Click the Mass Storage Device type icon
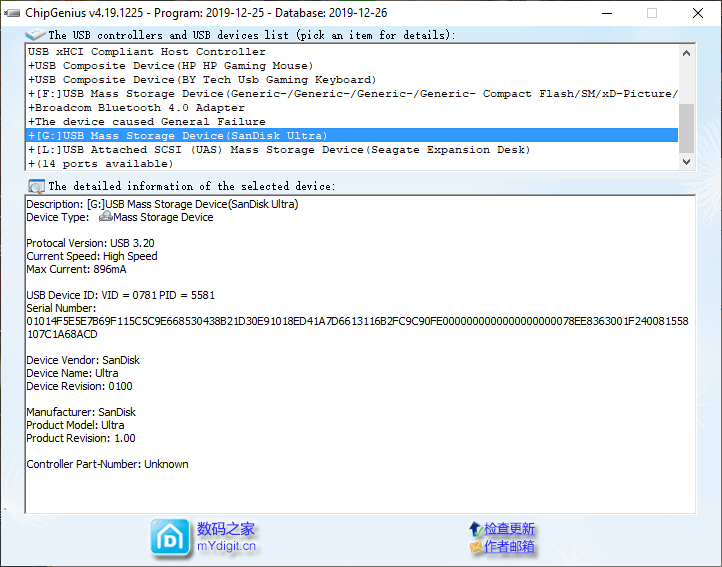The image size is (722, 567). pos(105,216)
